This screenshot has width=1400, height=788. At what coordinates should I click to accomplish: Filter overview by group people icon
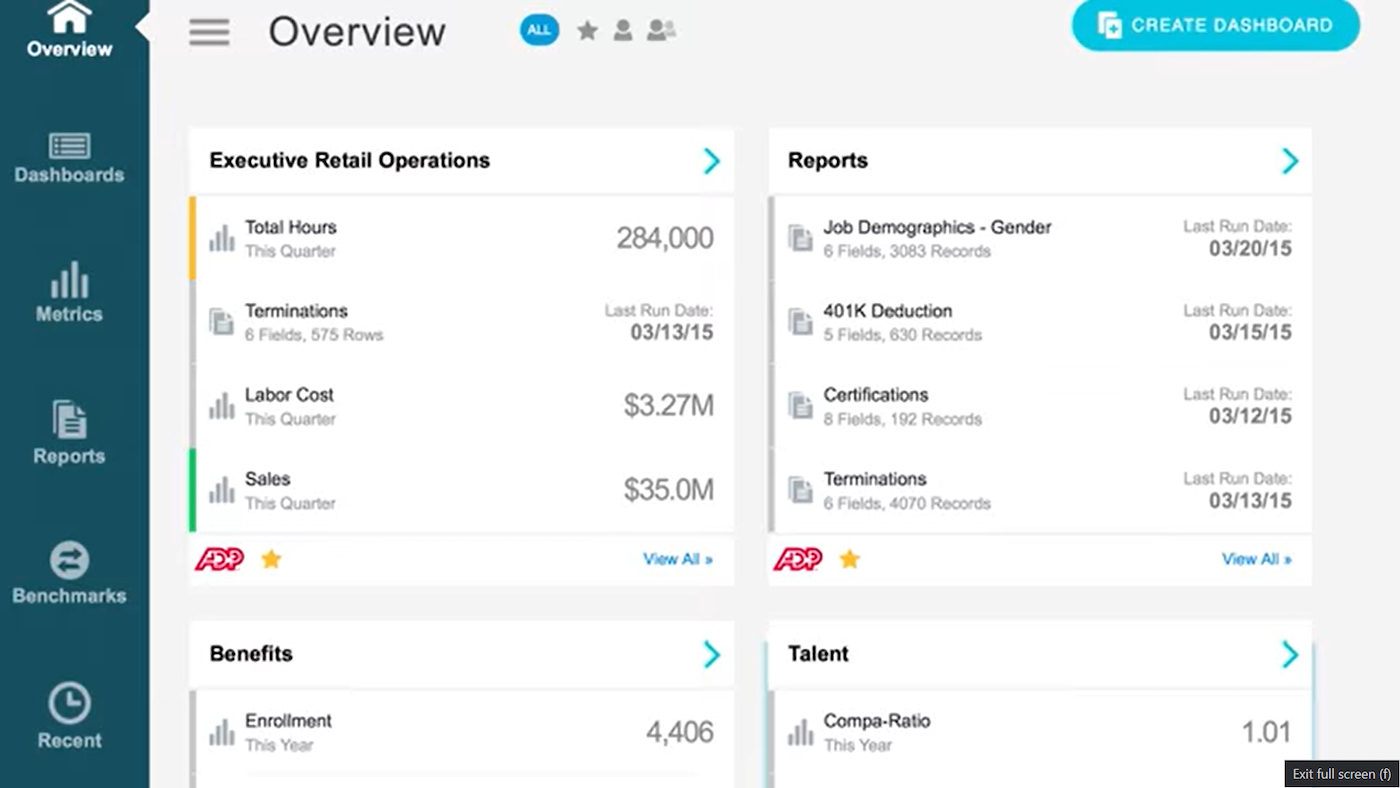click(660, 31)
